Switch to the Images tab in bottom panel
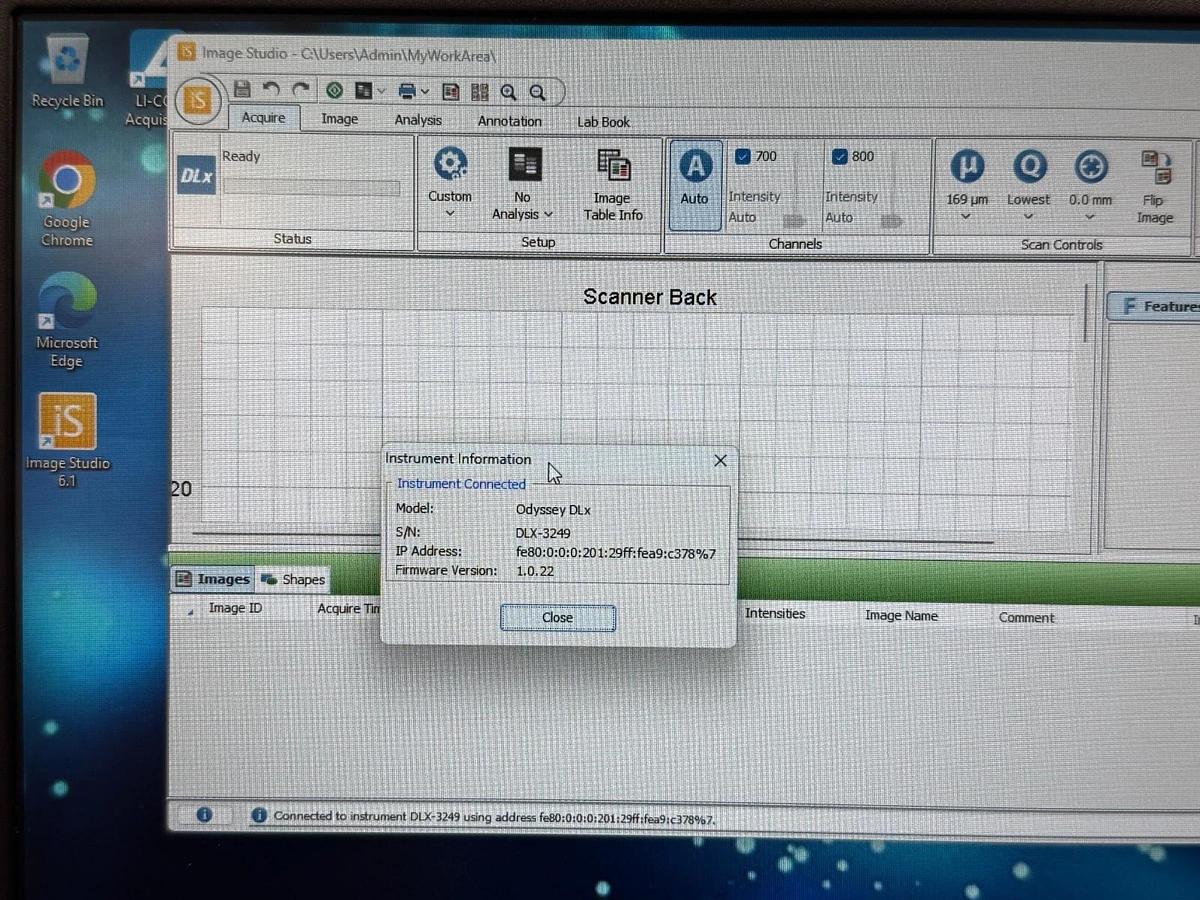This screenshot has width=1200, height=900. (x=212, y=579)
